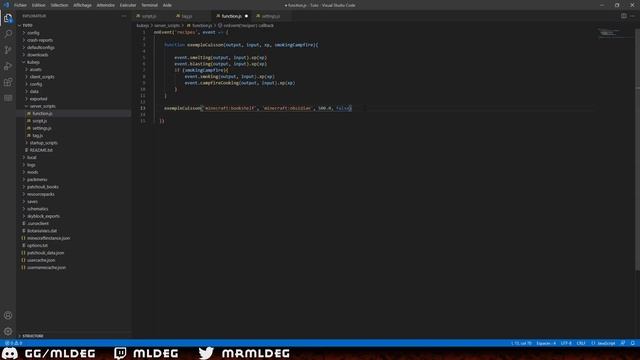Open functions.js in the explorer tree

(x=42, y=113)
